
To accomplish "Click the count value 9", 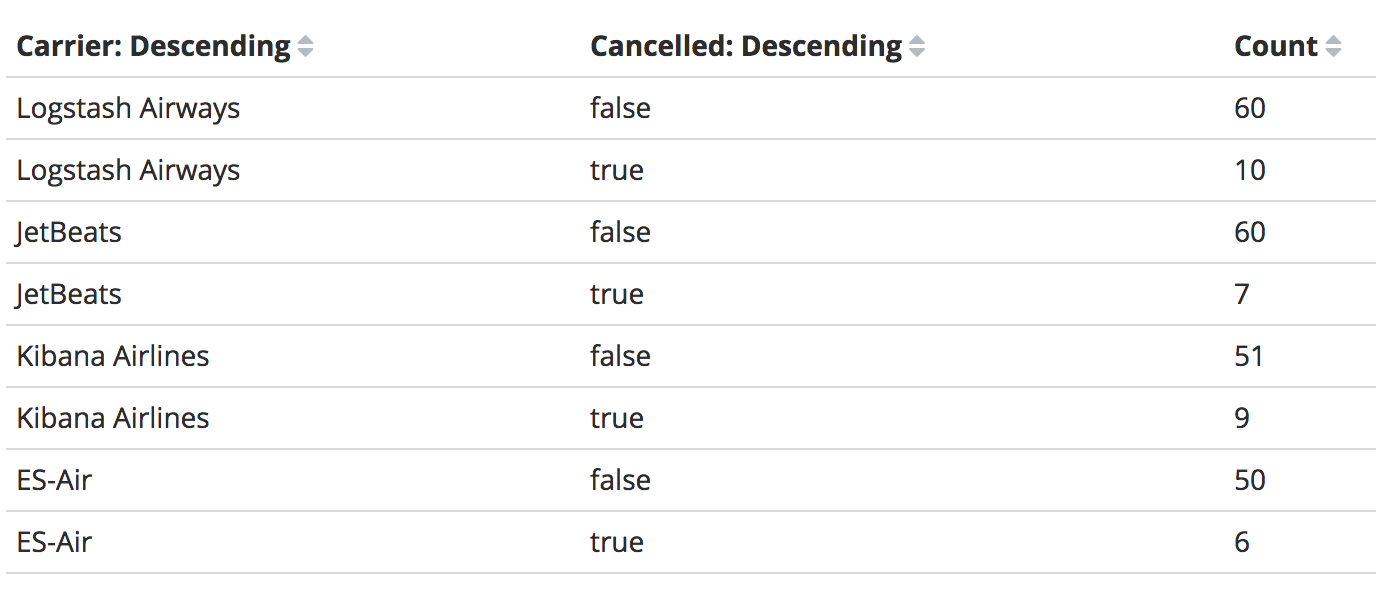I will (x=1242, y=418).
